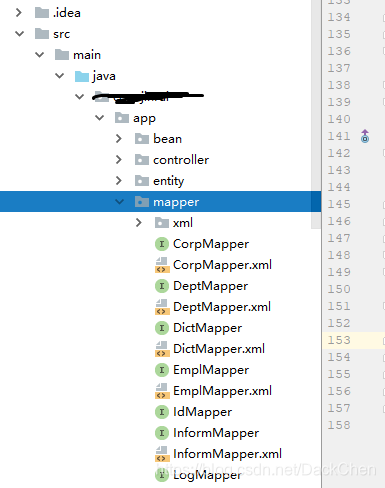Click the mapper package icon
Viewport: 385px width, 488px height.
[x=142, y=202]
